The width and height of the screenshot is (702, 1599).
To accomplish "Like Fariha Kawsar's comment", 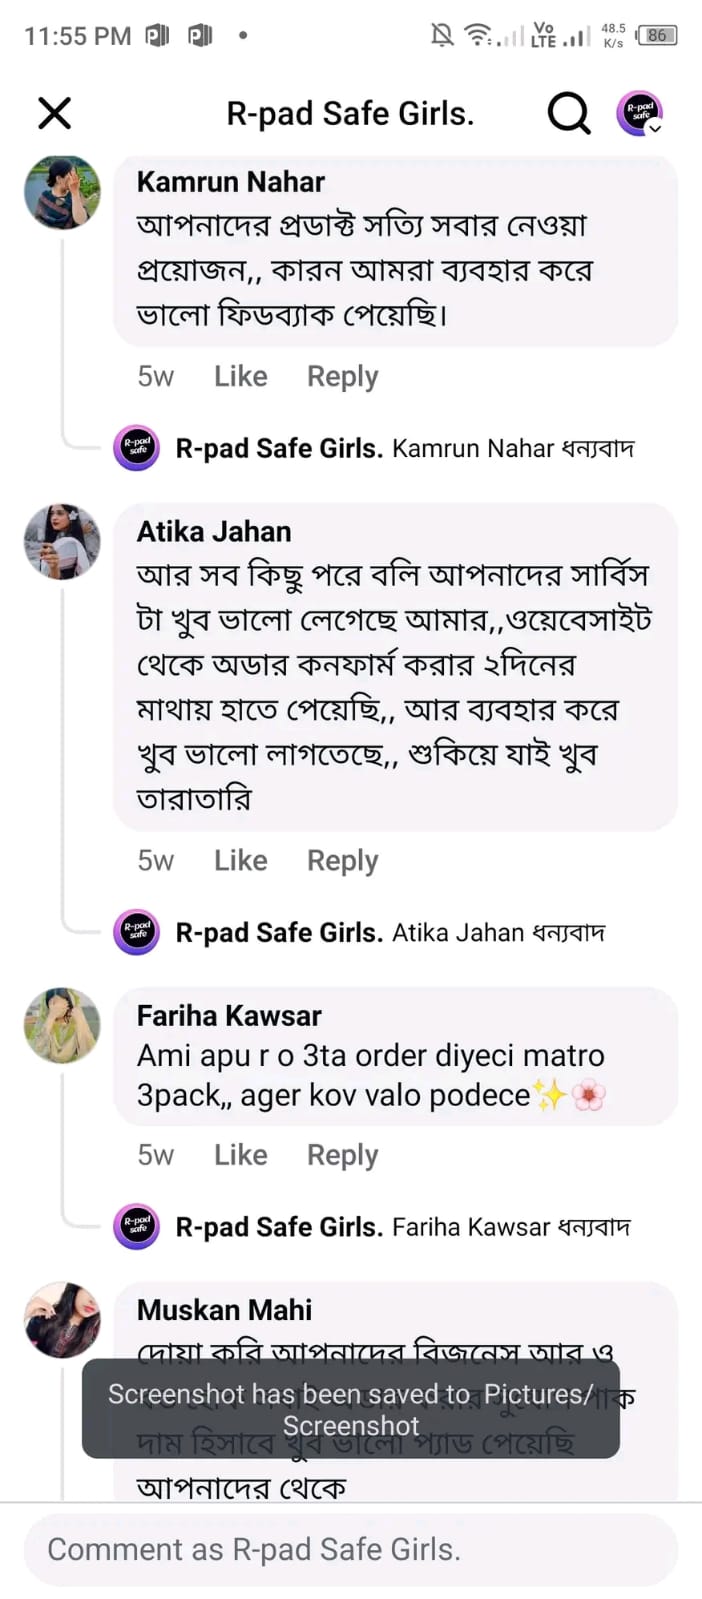I will pyautogui.click(x=240, y=1154).
